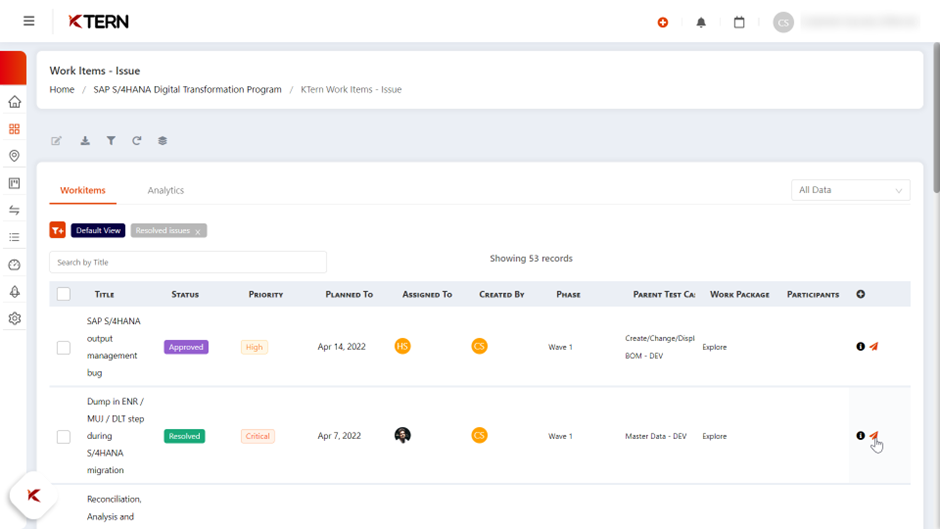Screen dimensions: 940x529
Task: Open the board sidebar icon
Action: point(14,183)
